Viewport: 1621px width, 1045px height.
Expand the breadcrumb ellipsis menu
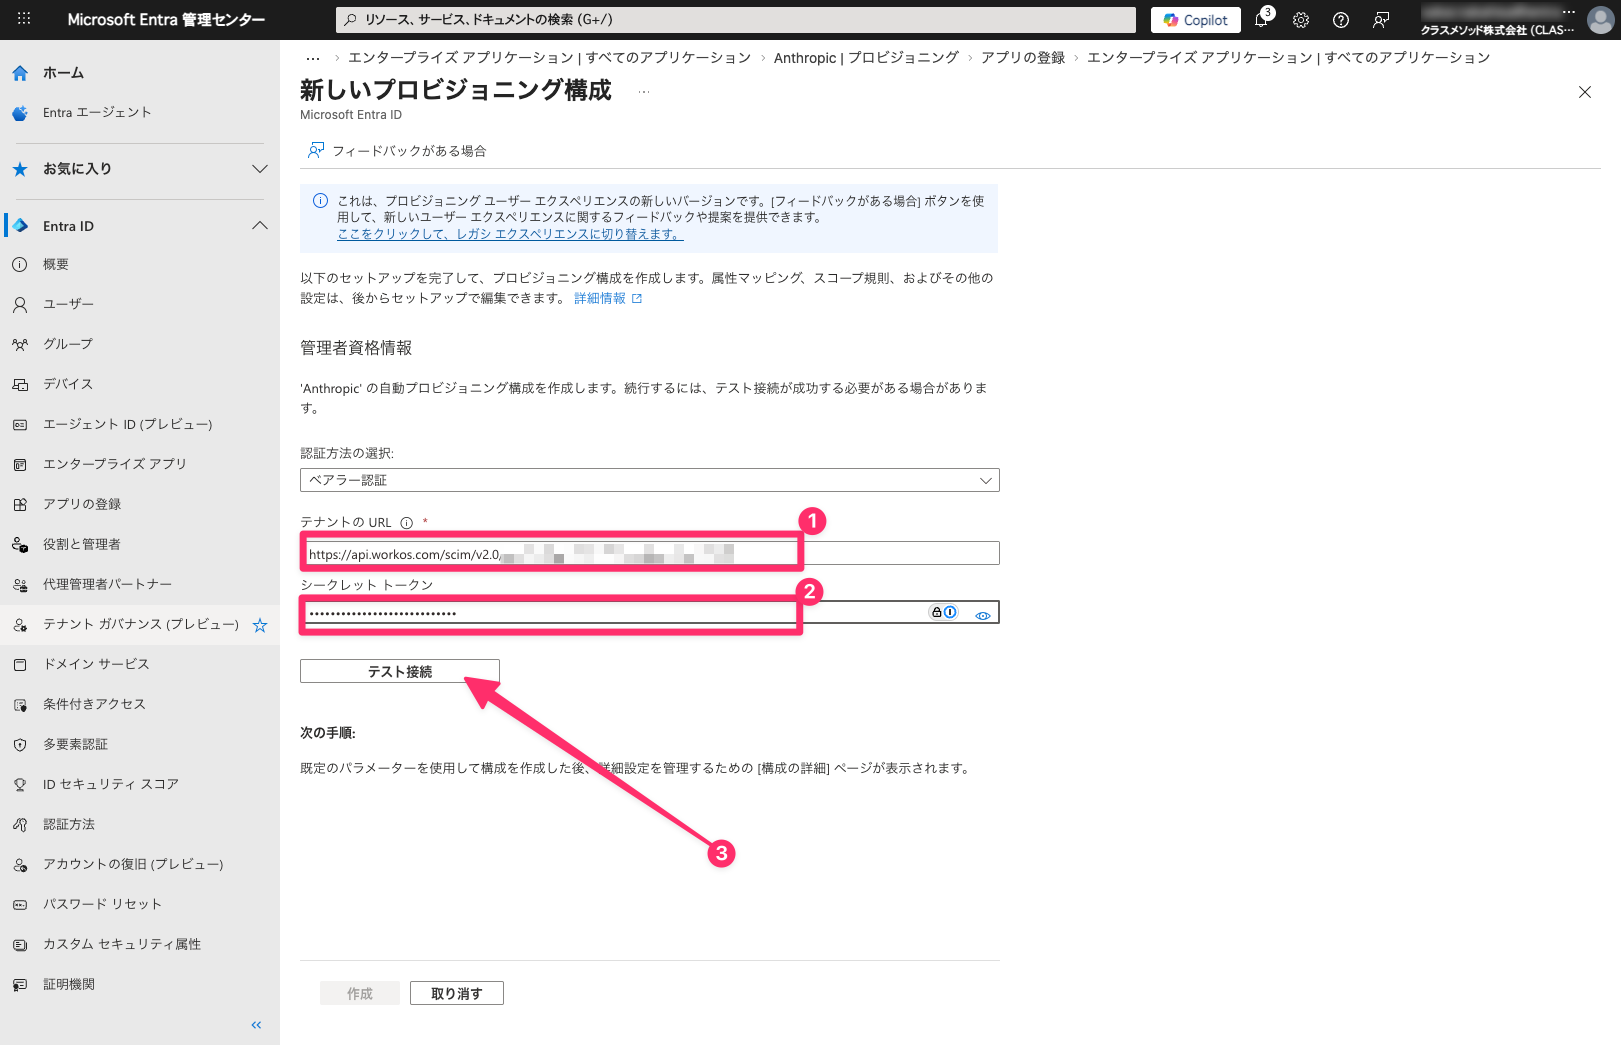(x=313, y=58)
